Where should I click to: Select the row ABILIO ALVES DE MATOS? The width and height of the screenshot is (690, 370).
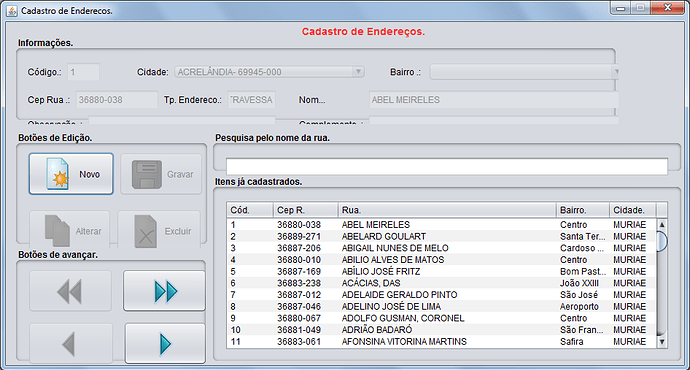tap(441, 260)
